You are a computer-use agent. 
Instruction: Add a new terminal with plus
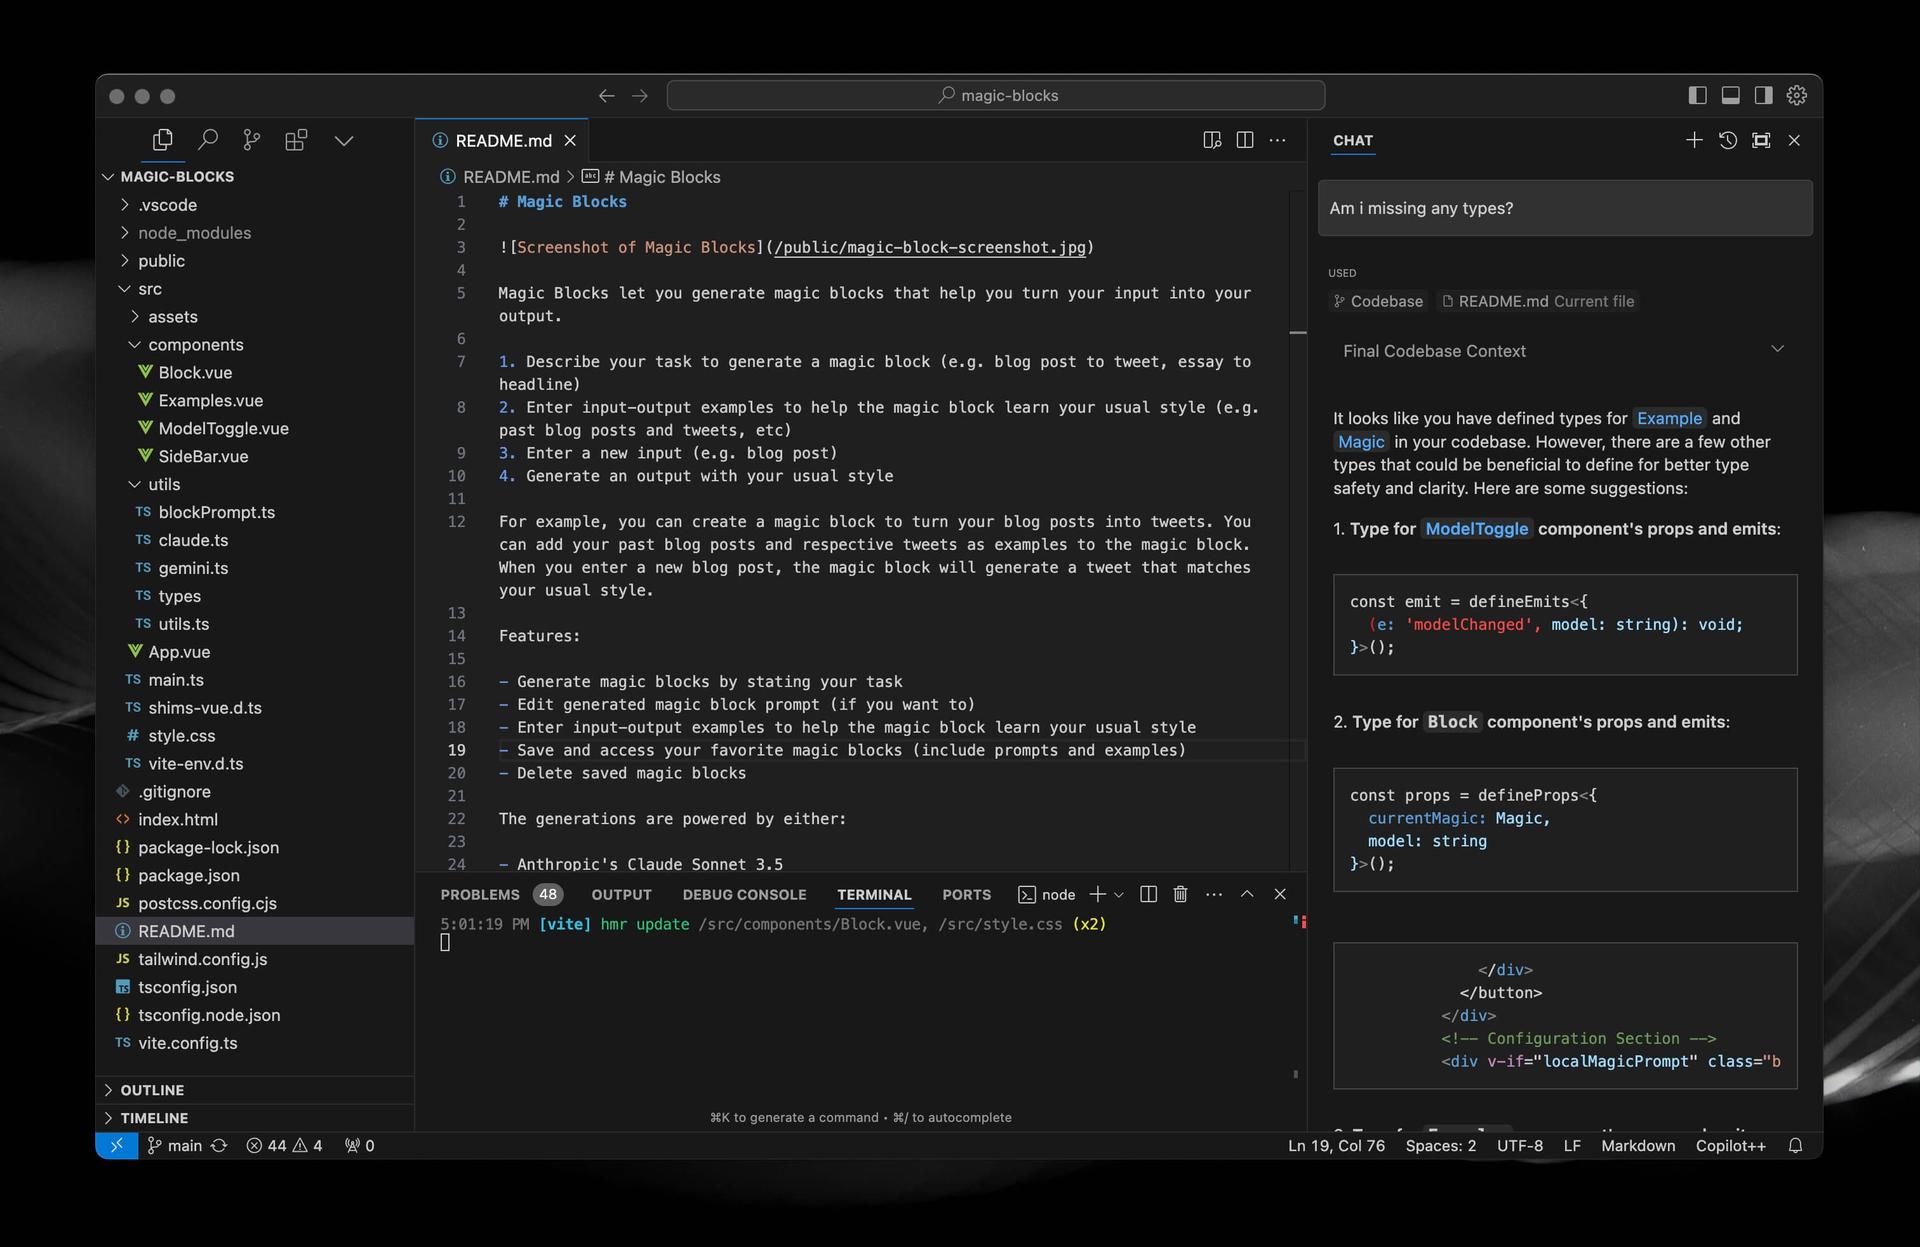tap(1097, 894)
